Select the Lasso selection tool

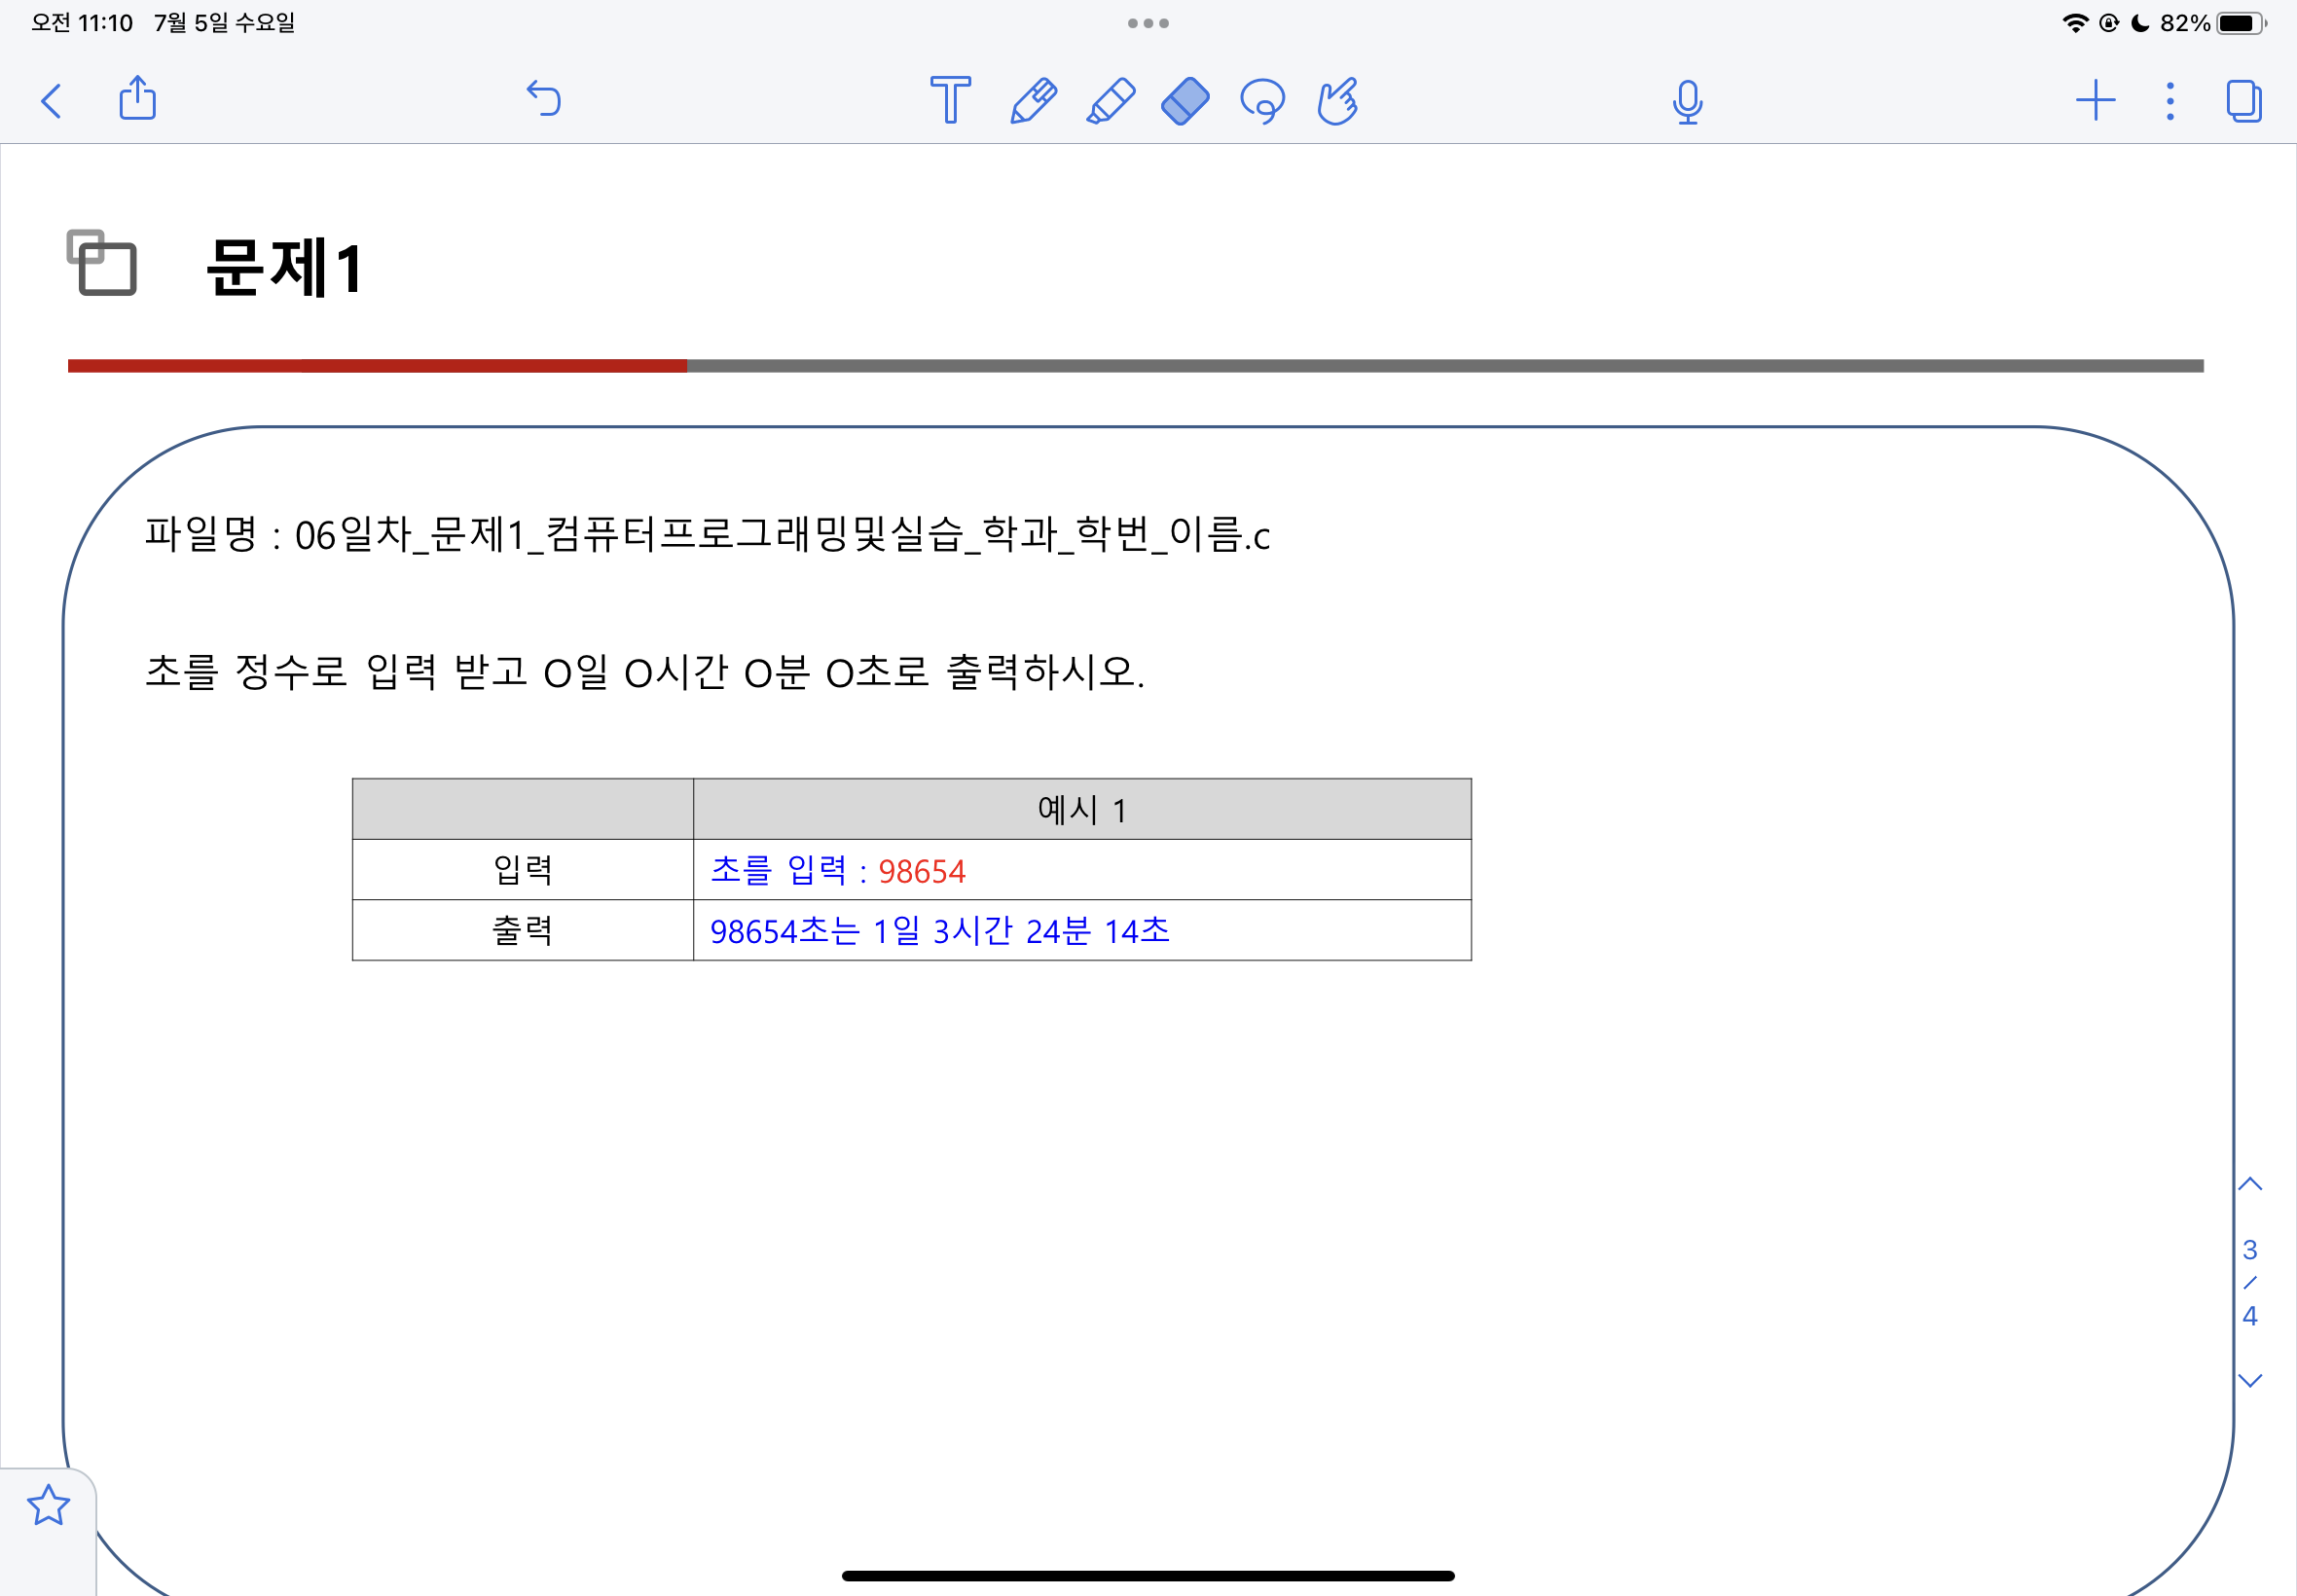[x=1262, y=101]
